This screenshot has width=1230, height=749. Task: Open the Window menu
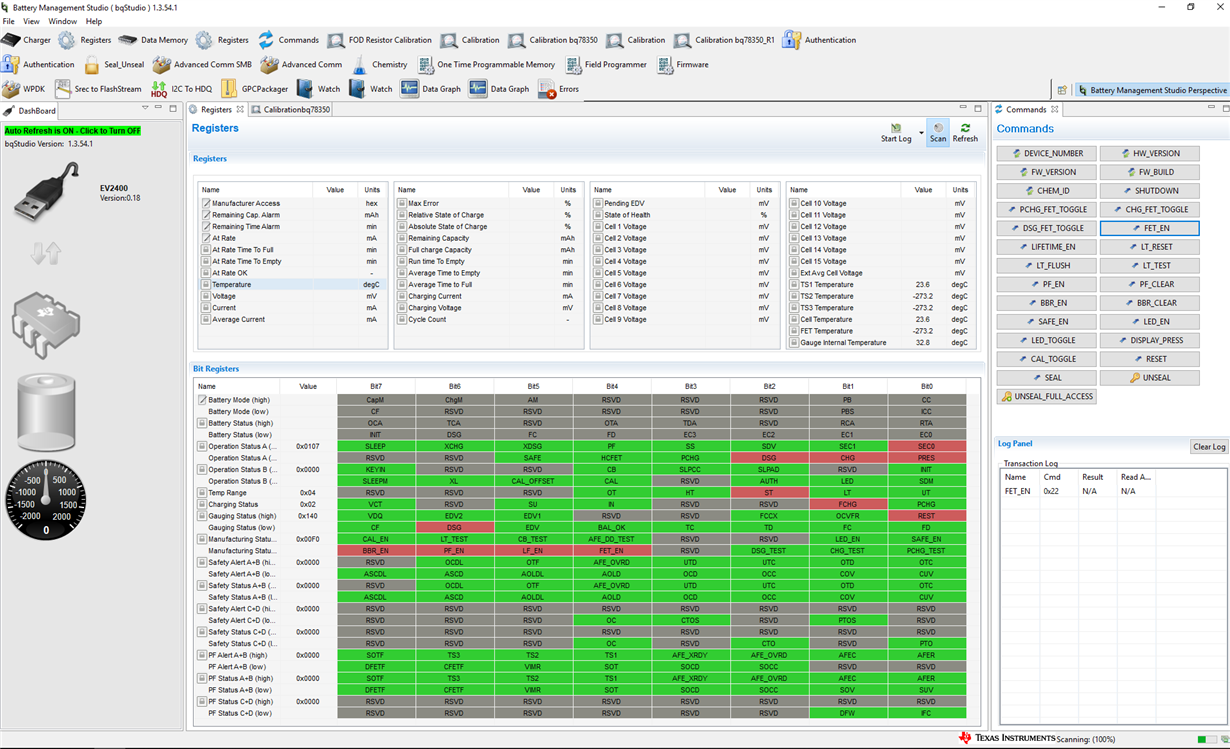[62, 21]
